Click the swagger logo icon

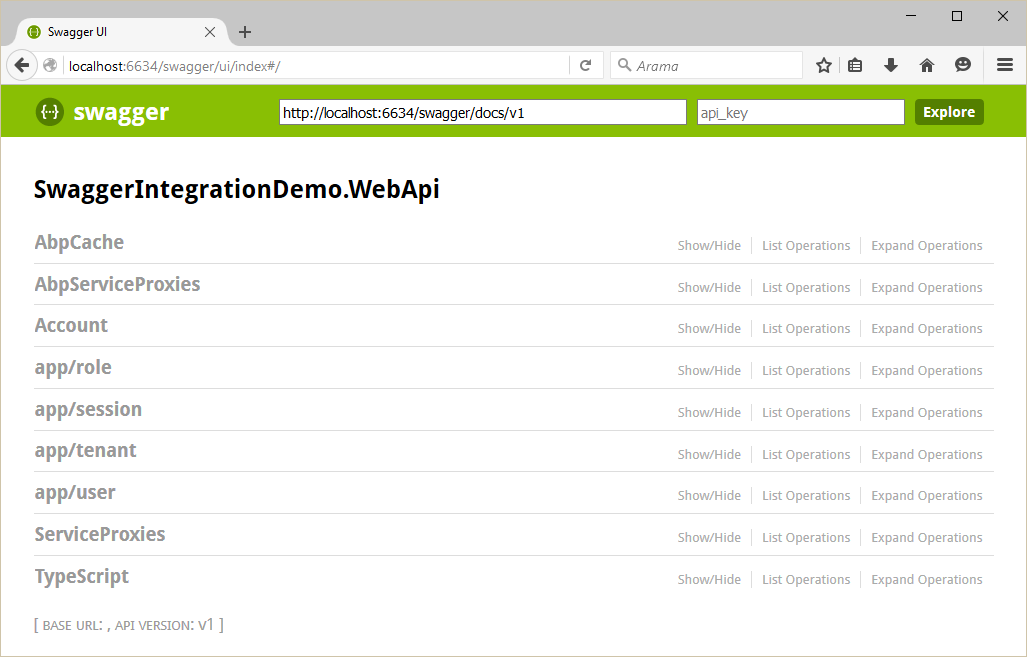[50, 112]
